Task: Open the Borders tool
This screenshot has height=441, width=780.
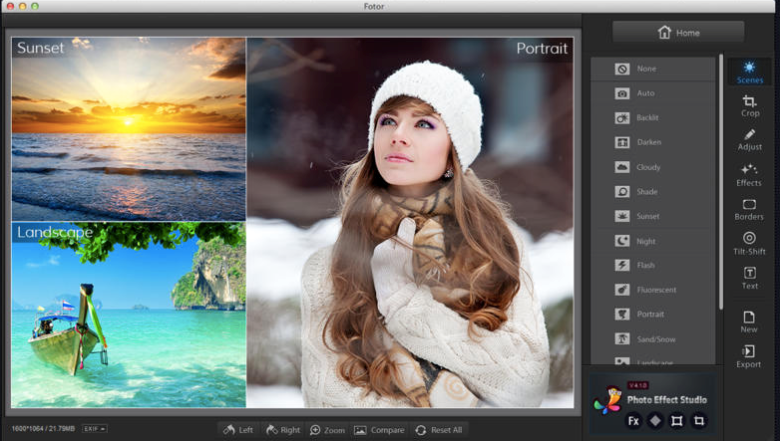Action: coord(749,210)
